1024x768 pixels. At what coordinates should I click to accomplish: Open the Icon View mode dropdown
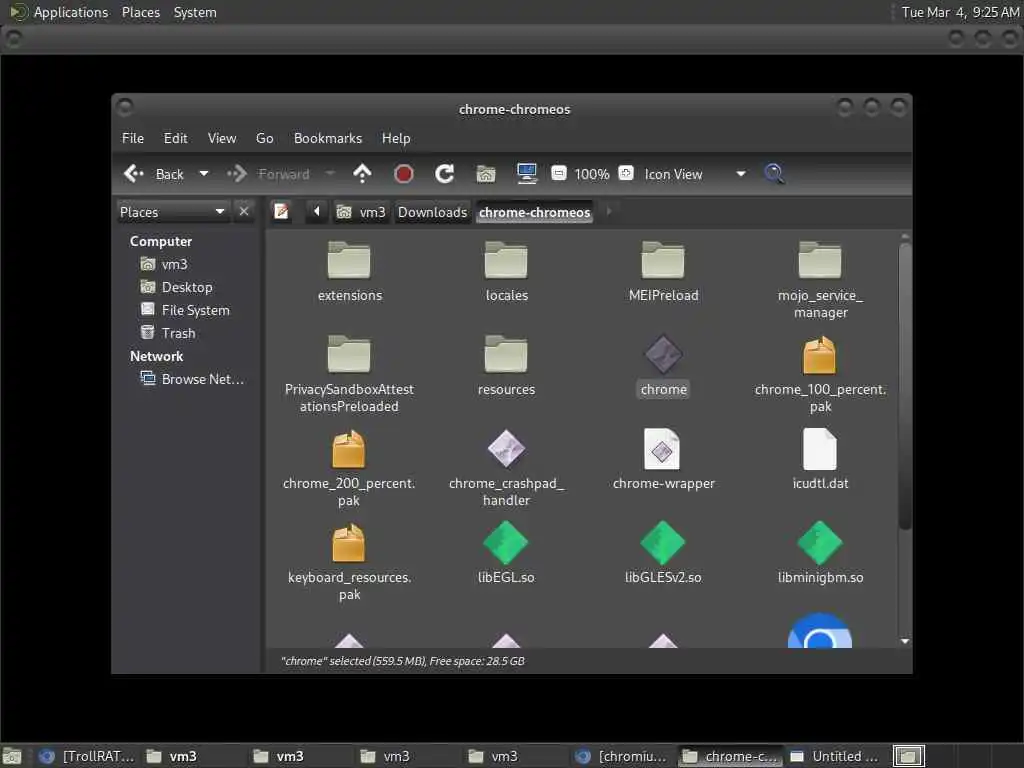click(694, 174)
